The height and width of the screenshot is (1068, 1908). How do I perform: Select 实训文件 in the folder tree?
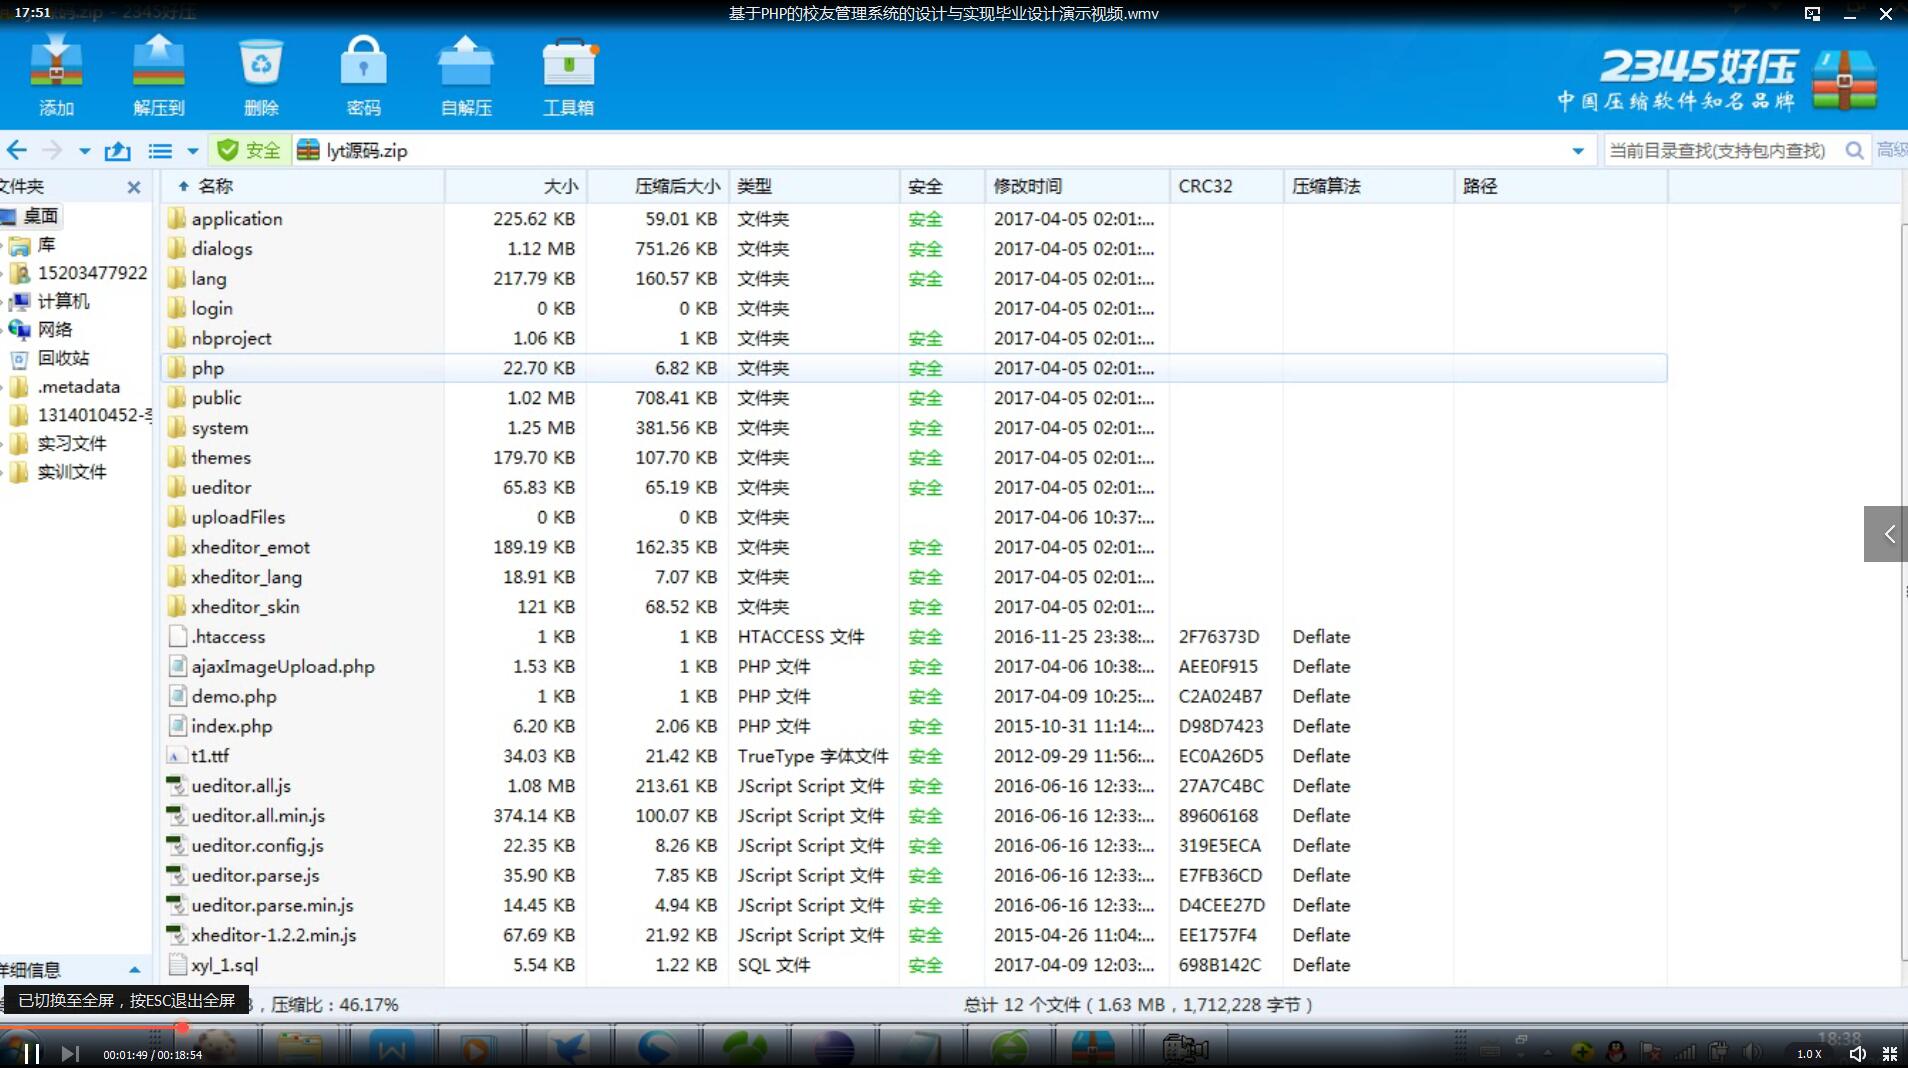[72, 472]
